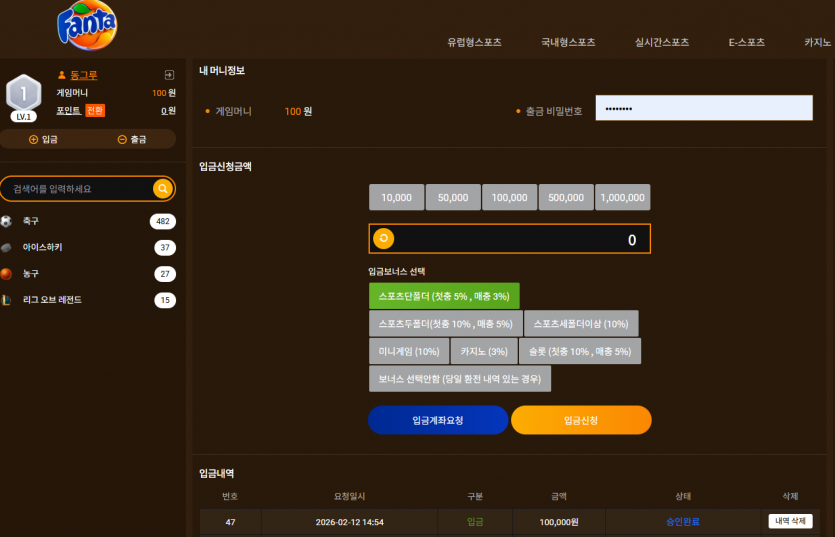Click the 출금 비밀번호 password field
The height and width of the screenshot is (537, 835).
(x=704, y=108)
